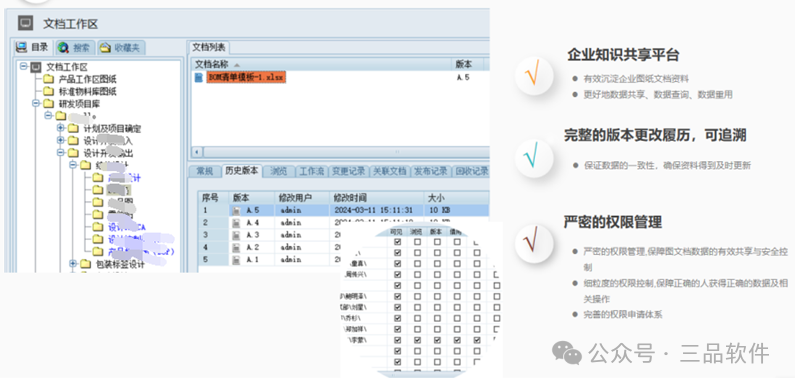Click the teal checkmark beside 完整的版本更改履历

pyautogui.click(x=532, y=157)
